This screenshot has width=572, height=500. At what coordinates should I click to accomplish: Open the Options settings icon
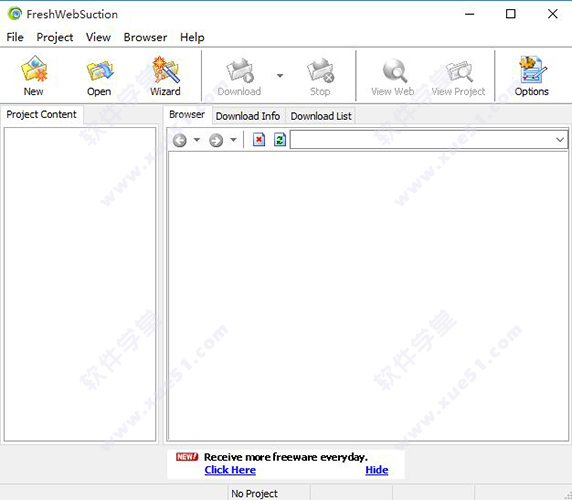pyautogui.click(x=532, y=75)
